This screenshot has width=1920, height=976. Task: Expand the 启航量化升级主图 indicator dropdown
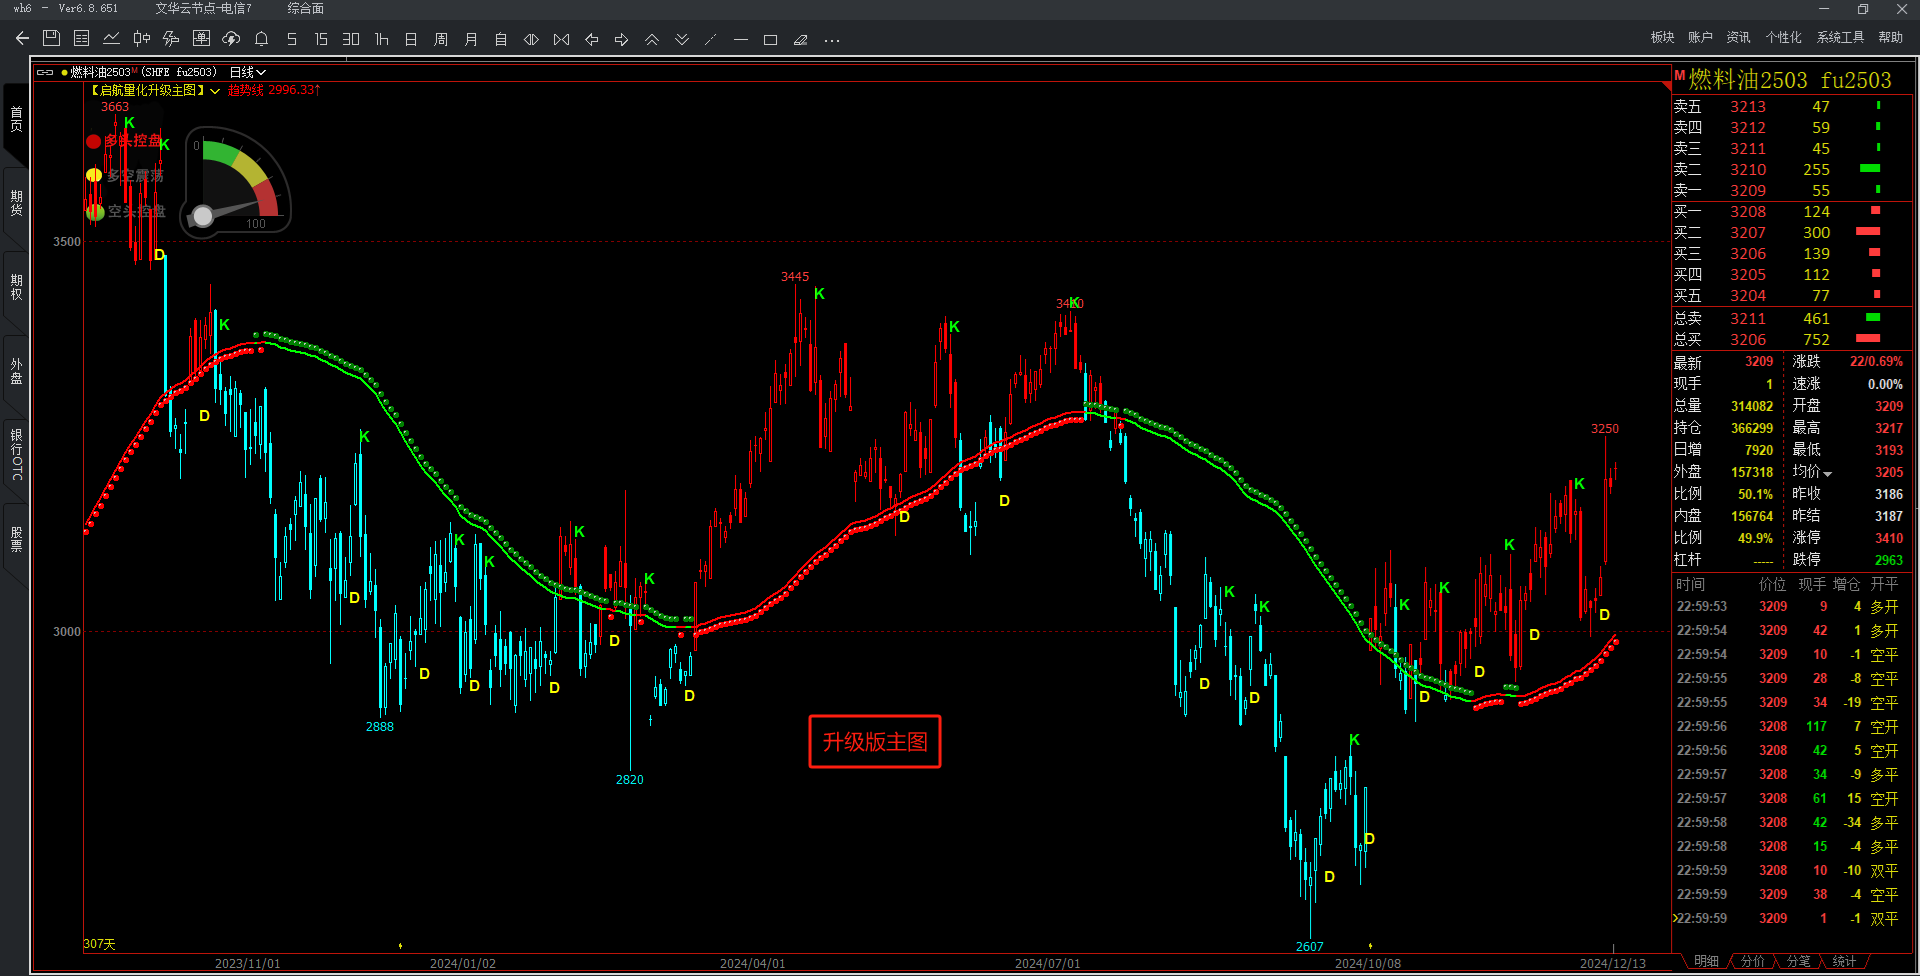(215, 90)
